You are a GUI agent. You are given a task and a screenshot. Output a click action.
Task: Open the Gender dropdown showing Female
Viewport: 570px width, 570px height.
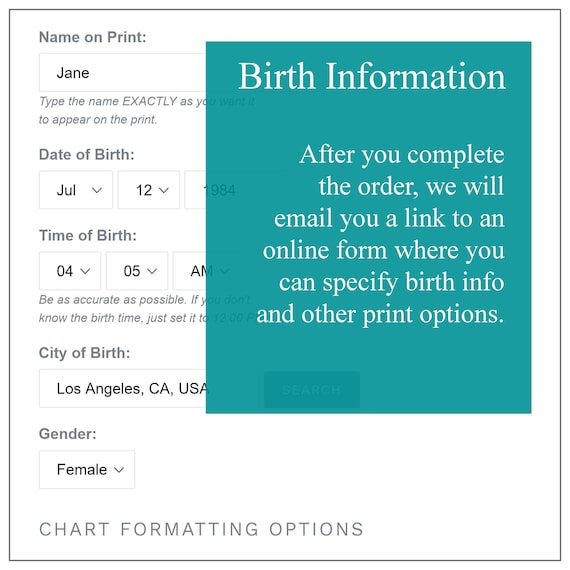pyautogui.click(x=87, y=469)
